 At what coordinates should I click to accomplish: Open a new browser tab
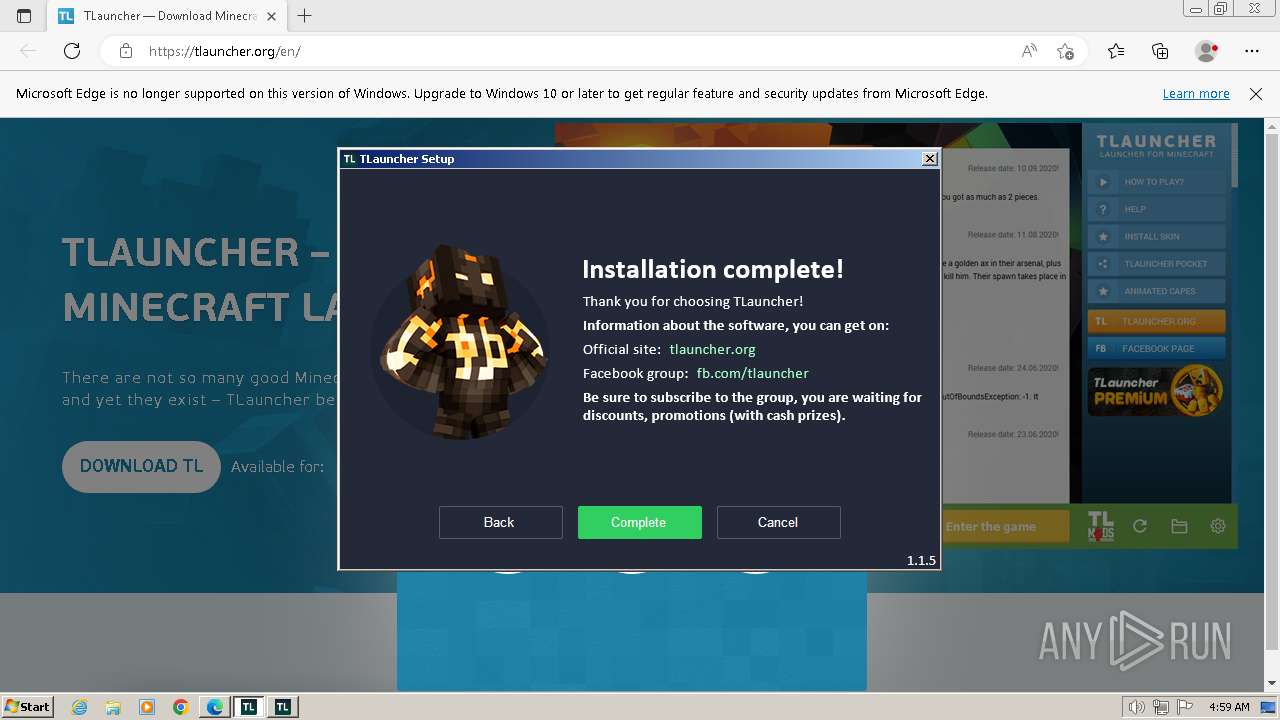(304, 16)
